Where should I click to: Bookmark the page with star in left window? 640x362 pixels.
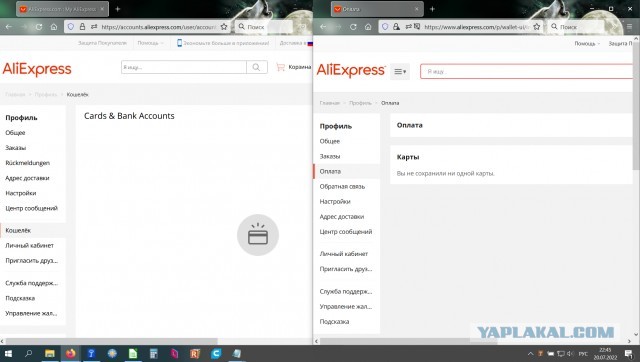(x=224, y=27)
